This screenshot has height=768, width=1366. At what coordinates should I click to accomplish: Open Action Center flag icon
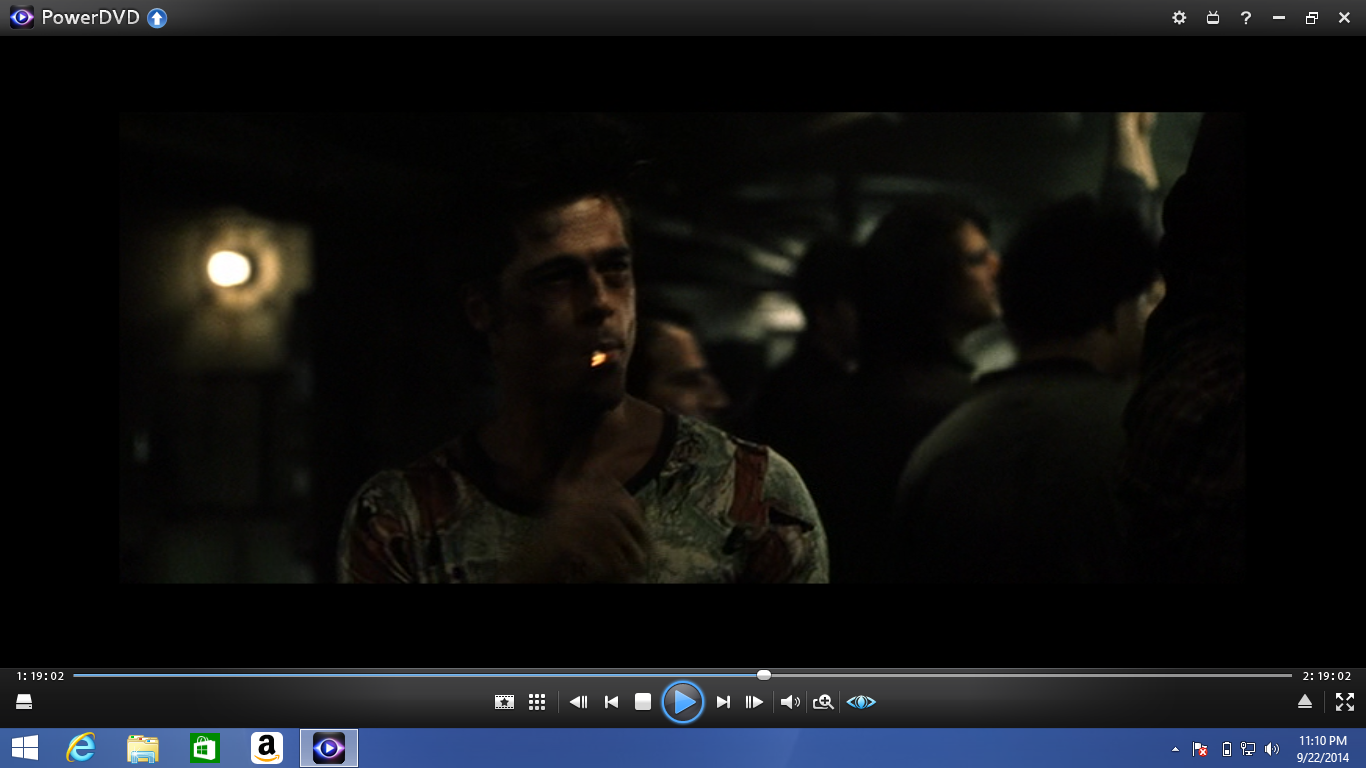(1201, 749)
